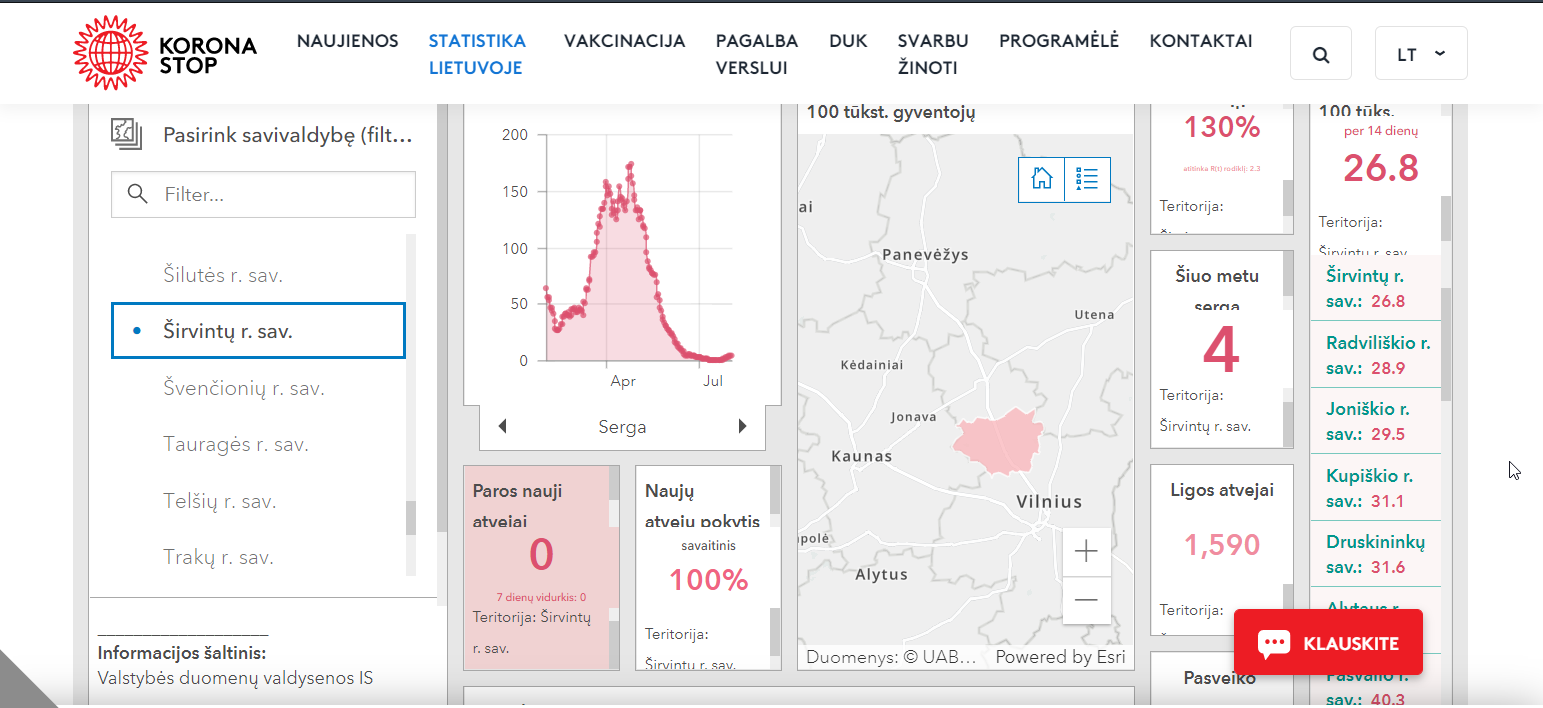Click the Powered by Esri link
The width and height of the screenshot is (1543, 708).
pos(1060,657)
